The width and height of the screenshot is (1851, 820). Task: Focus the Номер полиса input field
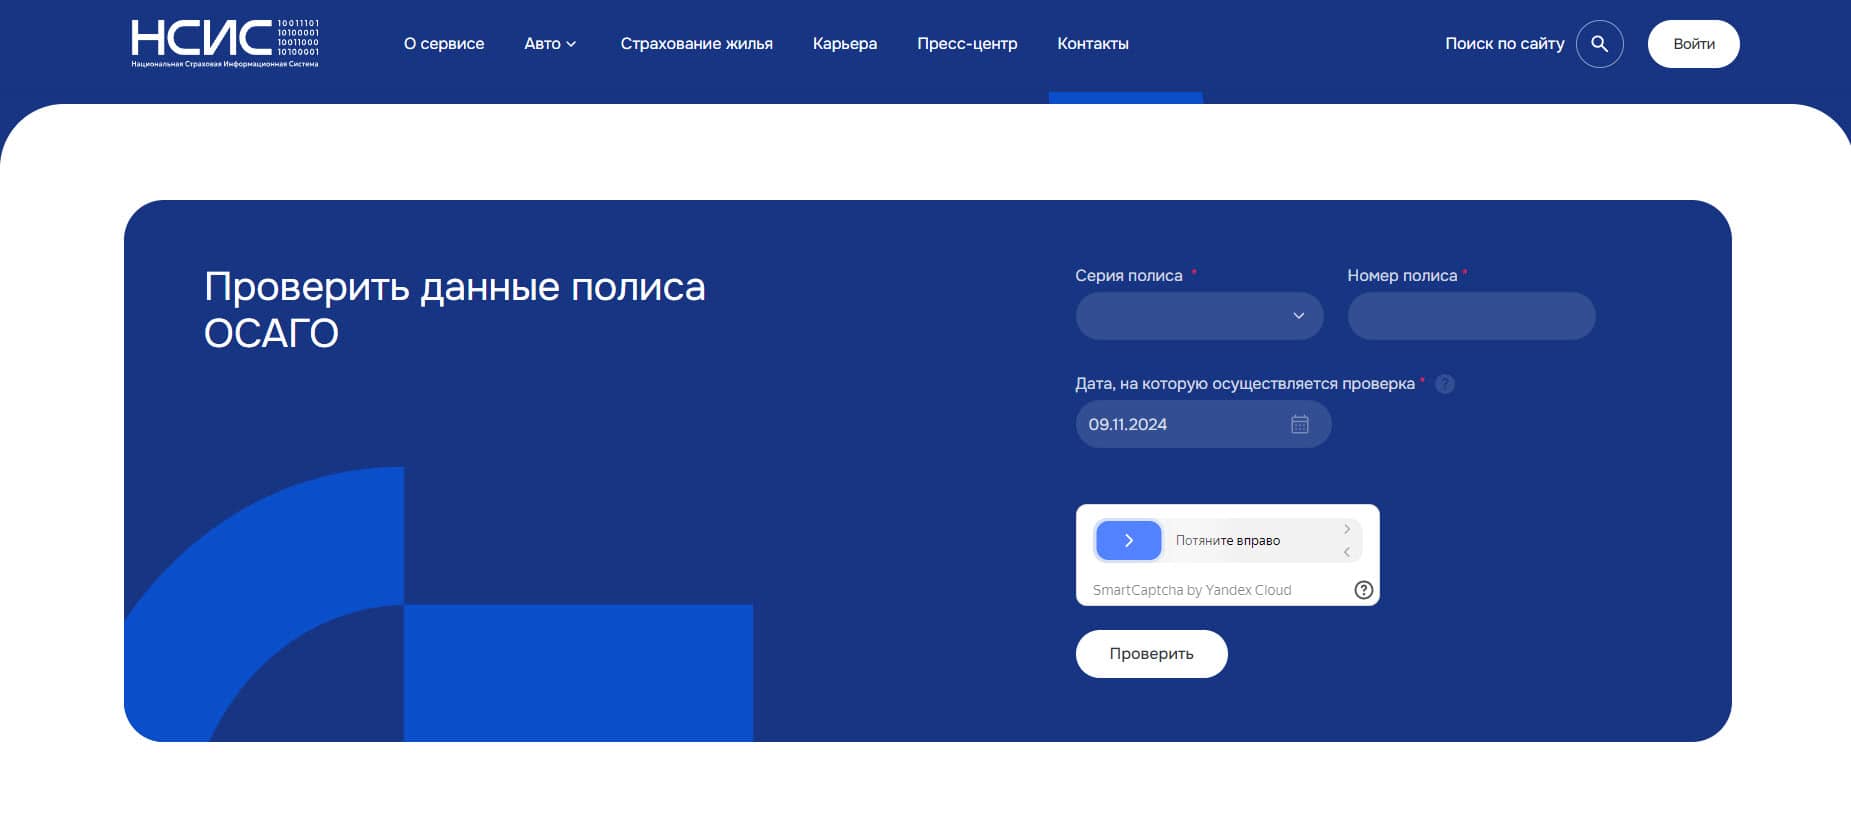[x=1471, y=316]
